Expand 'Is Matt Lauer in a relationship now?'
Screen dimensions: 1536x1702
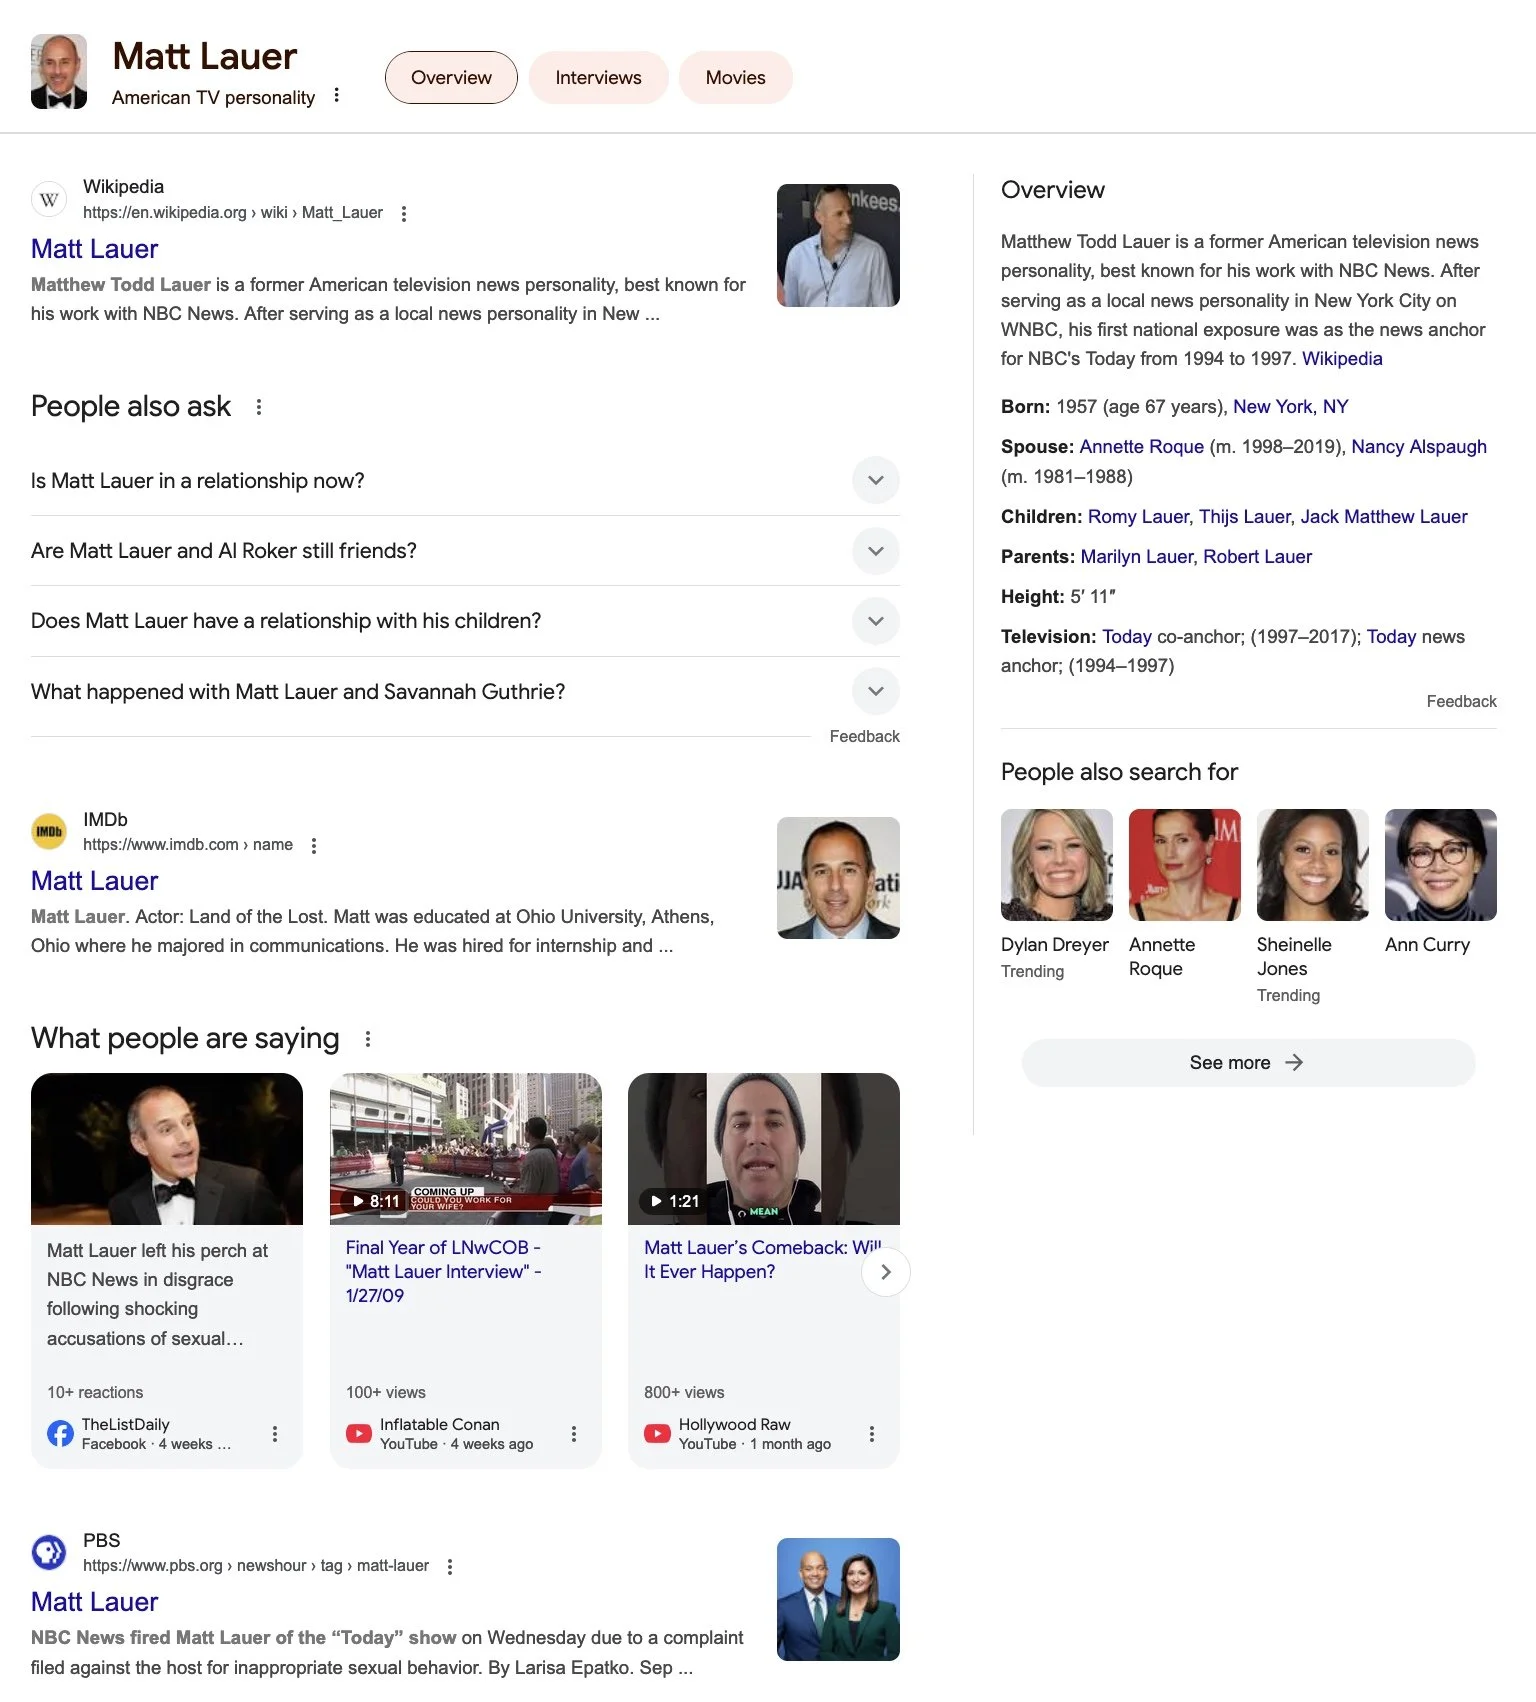pos(465,481)
